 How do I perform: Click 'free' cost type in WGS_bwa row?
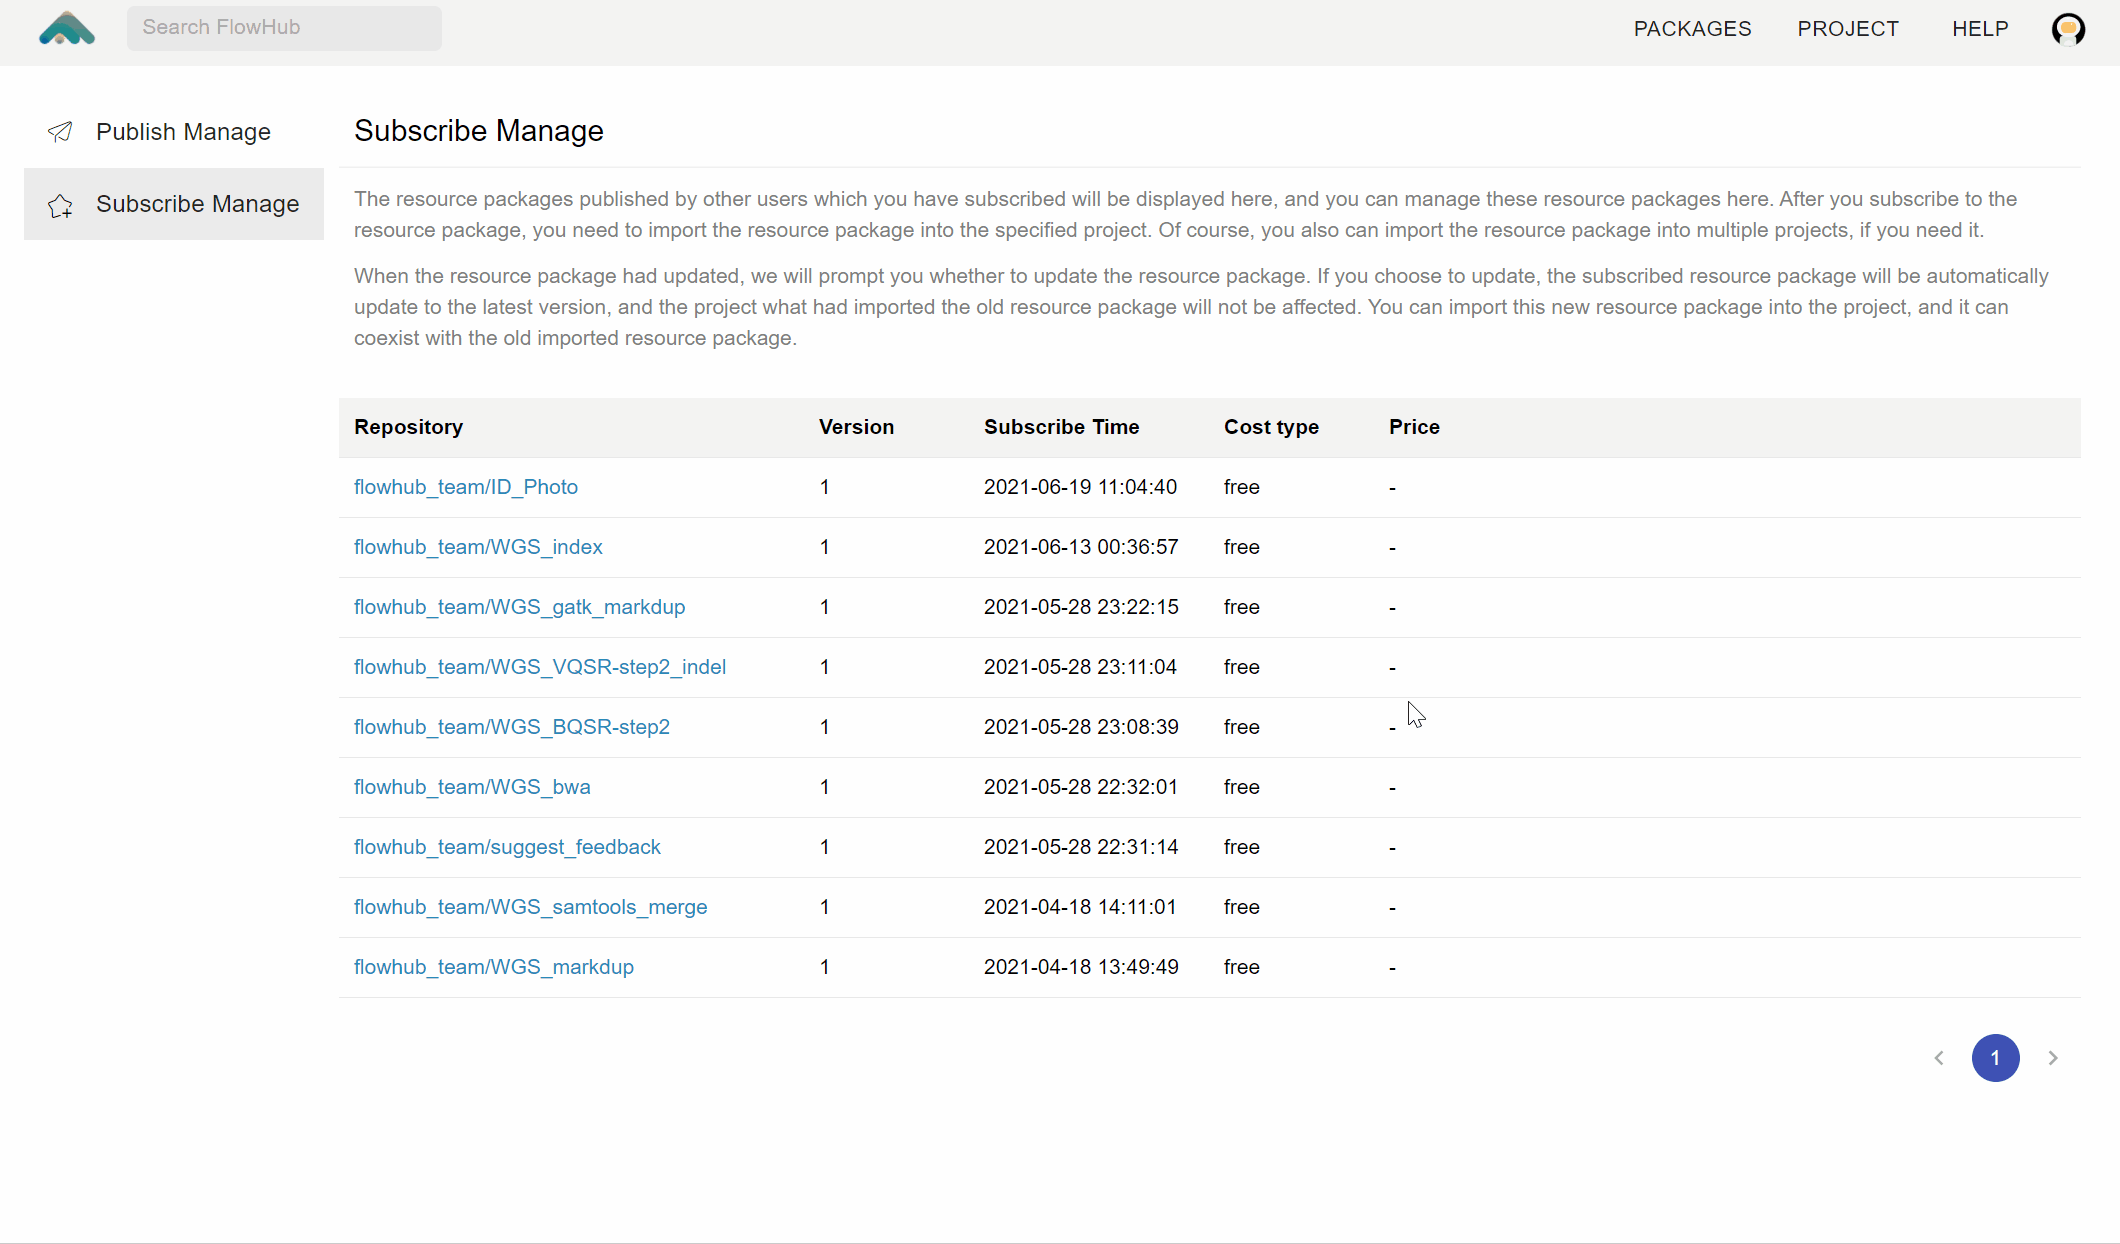1241,787
